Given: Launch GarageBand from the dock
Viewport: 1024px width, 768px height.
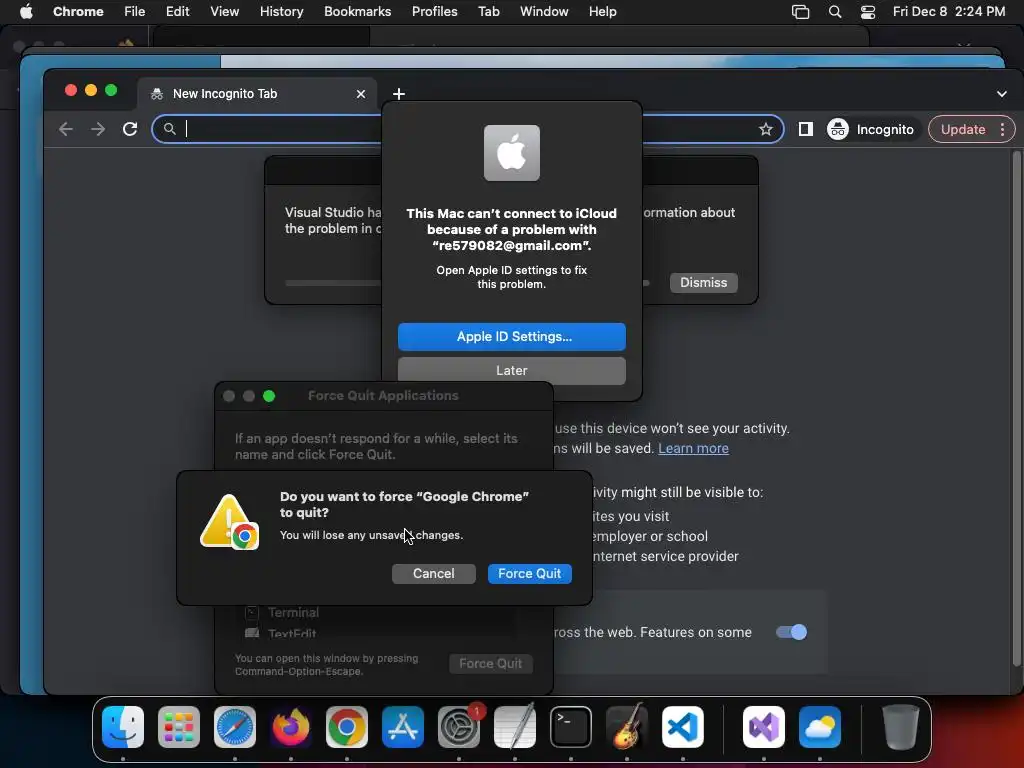Looking at the screenshot, I should point(627,727).
